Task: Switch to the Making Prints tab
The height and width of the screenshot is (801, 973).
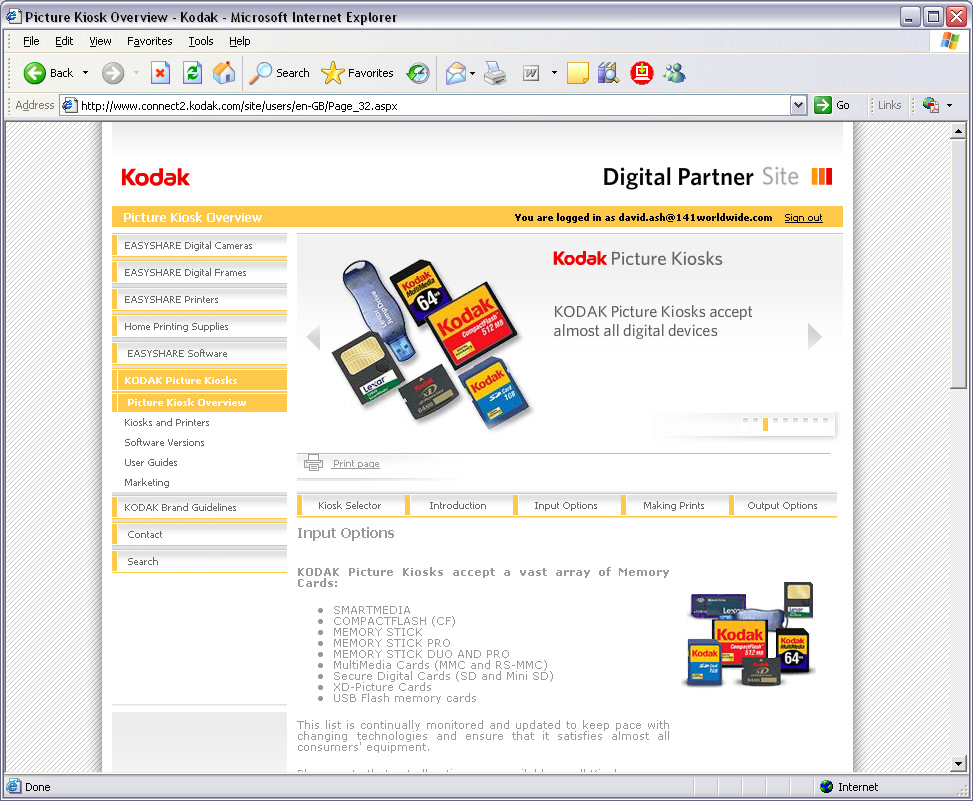Action: click(675, 506)
